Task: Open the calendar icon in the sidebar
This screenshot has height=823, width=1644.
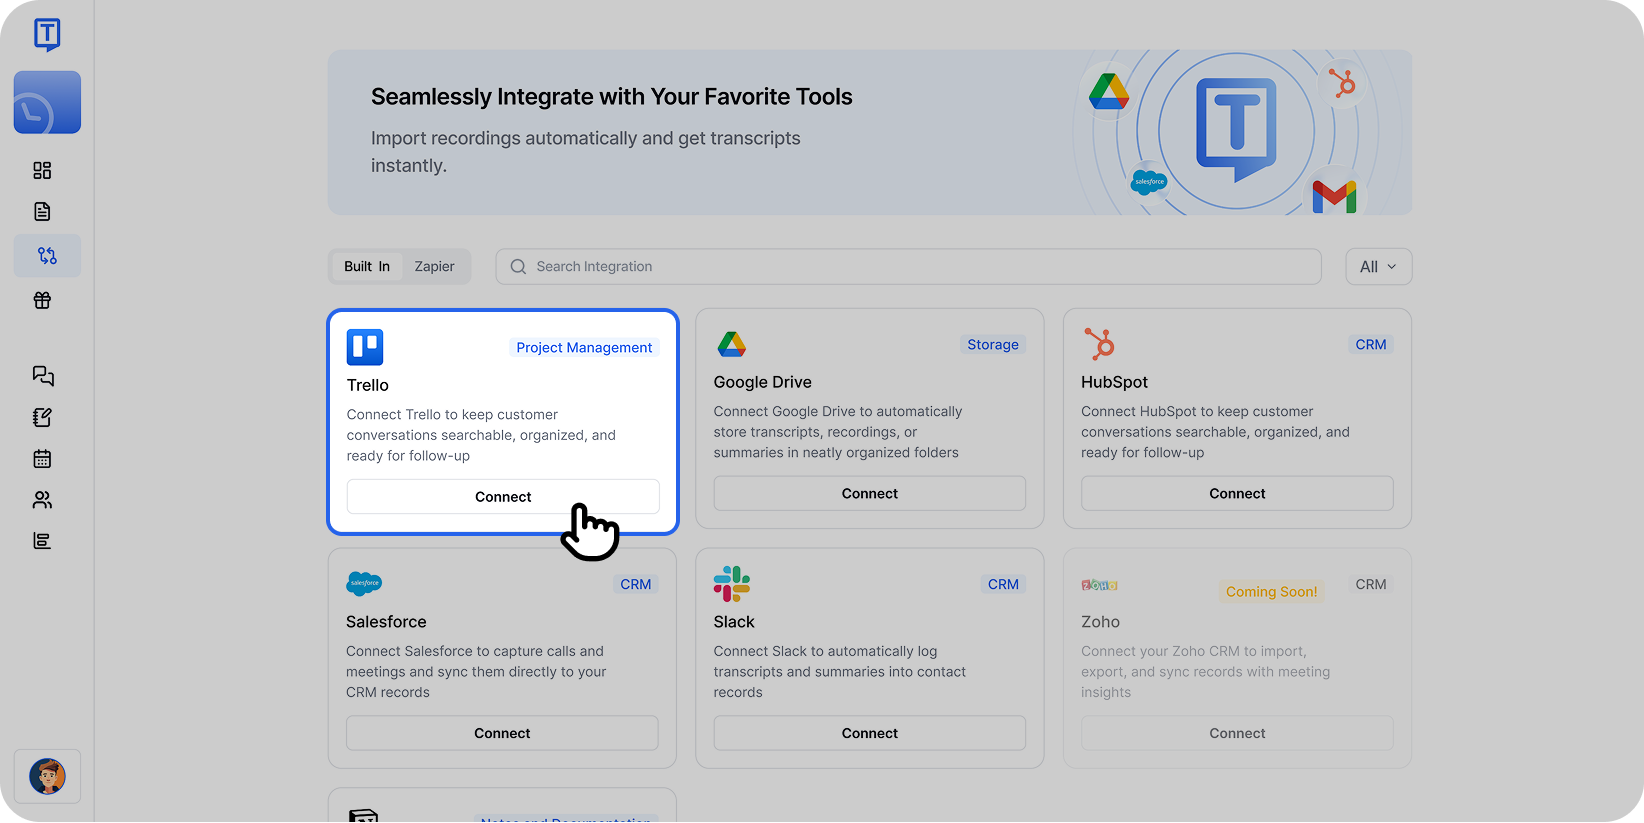Action: [42, 459]
